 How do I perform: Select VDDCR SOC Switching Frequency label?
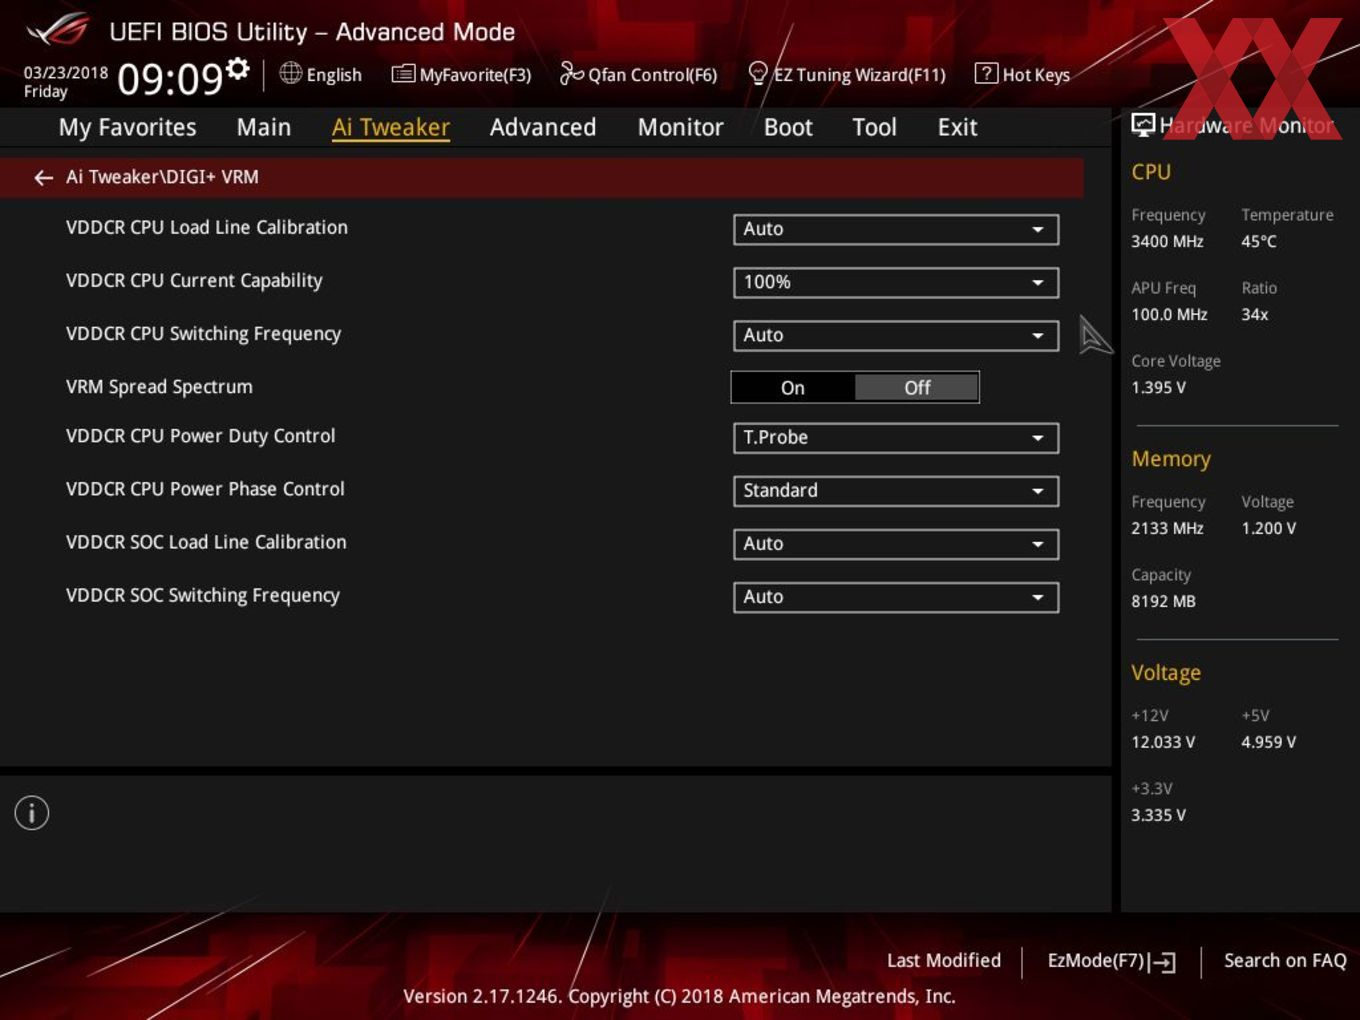pyautogui.click(x=203, y=595)
